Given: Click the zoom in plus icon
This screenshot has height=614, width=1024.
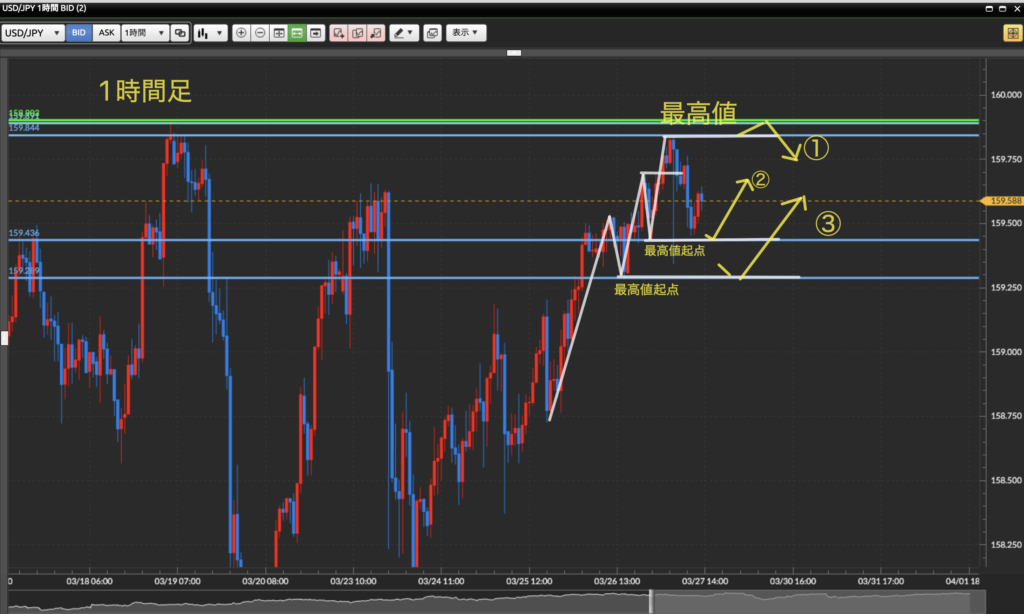Looking at the screenshot, I should 241,33.
